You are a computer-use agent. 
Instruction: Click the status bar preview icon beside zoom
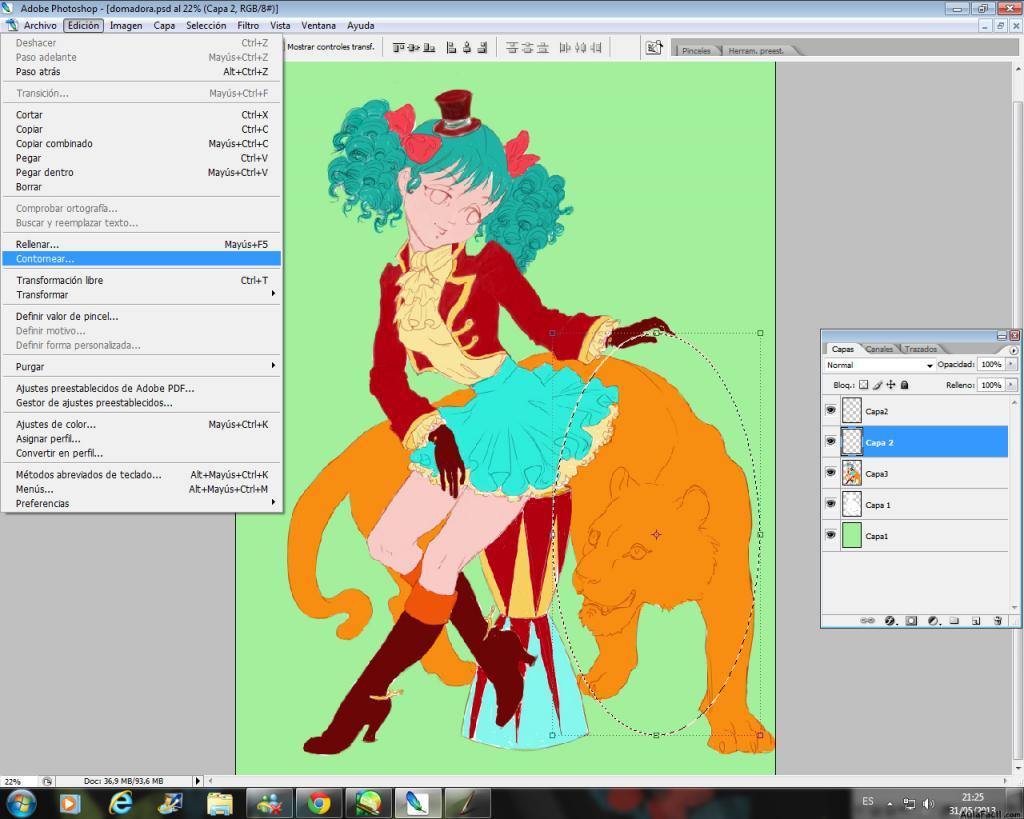point(47,781)
